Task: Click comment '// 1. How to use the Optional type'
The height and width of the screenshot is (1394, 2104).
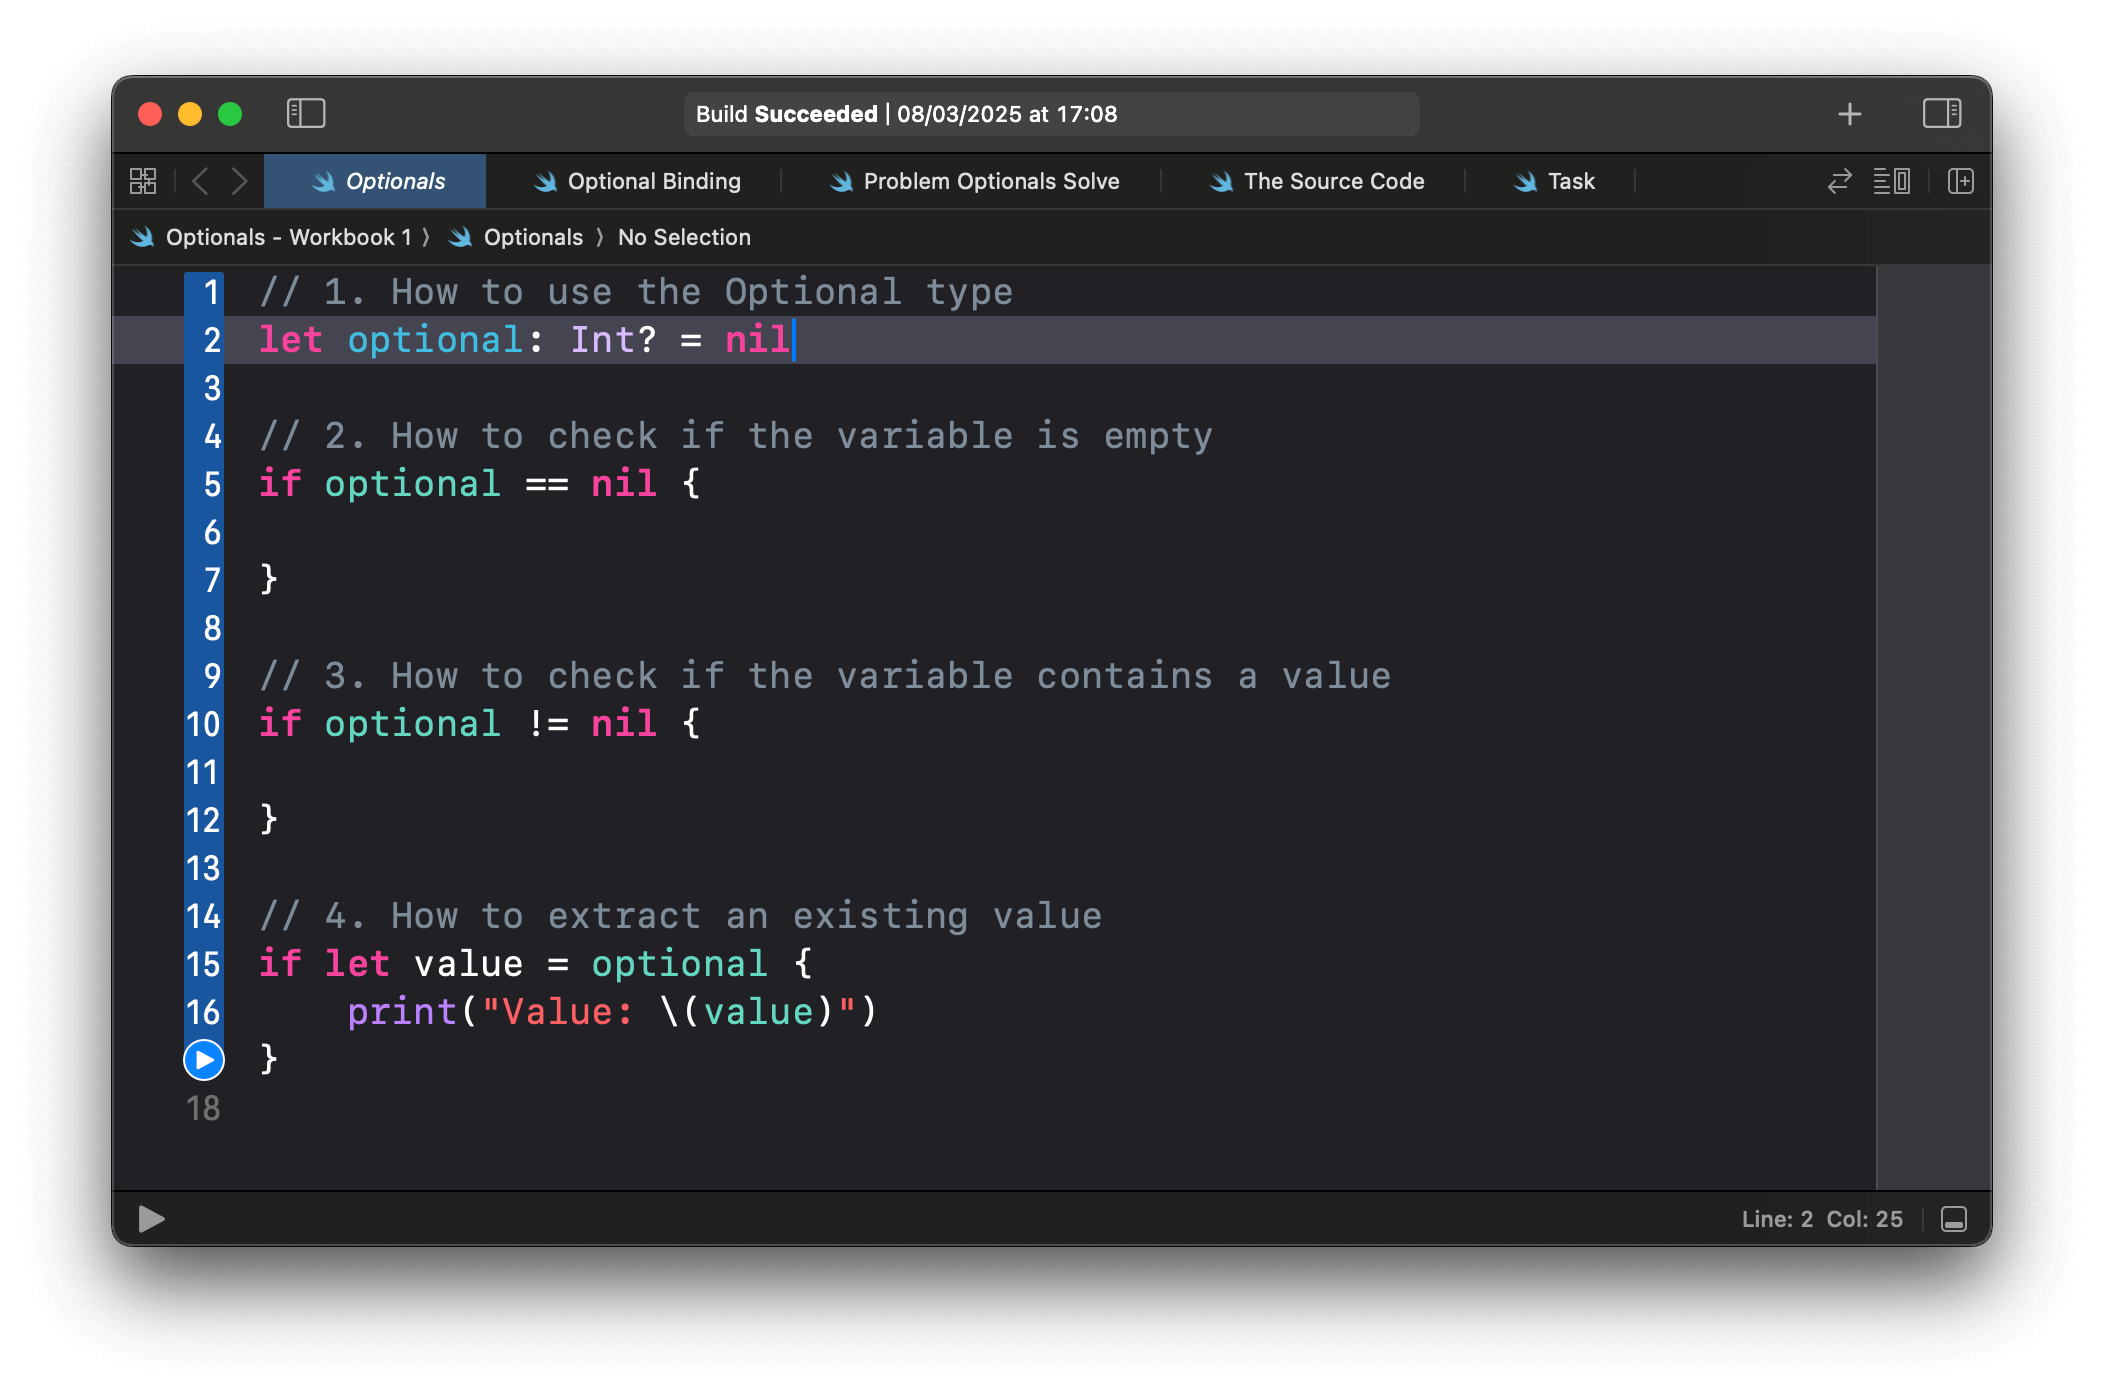Action: (636, 292)
